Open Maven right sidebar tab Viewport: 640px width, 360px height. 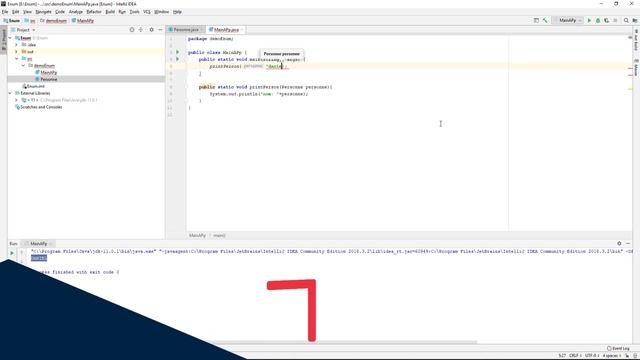click(636, 67)
